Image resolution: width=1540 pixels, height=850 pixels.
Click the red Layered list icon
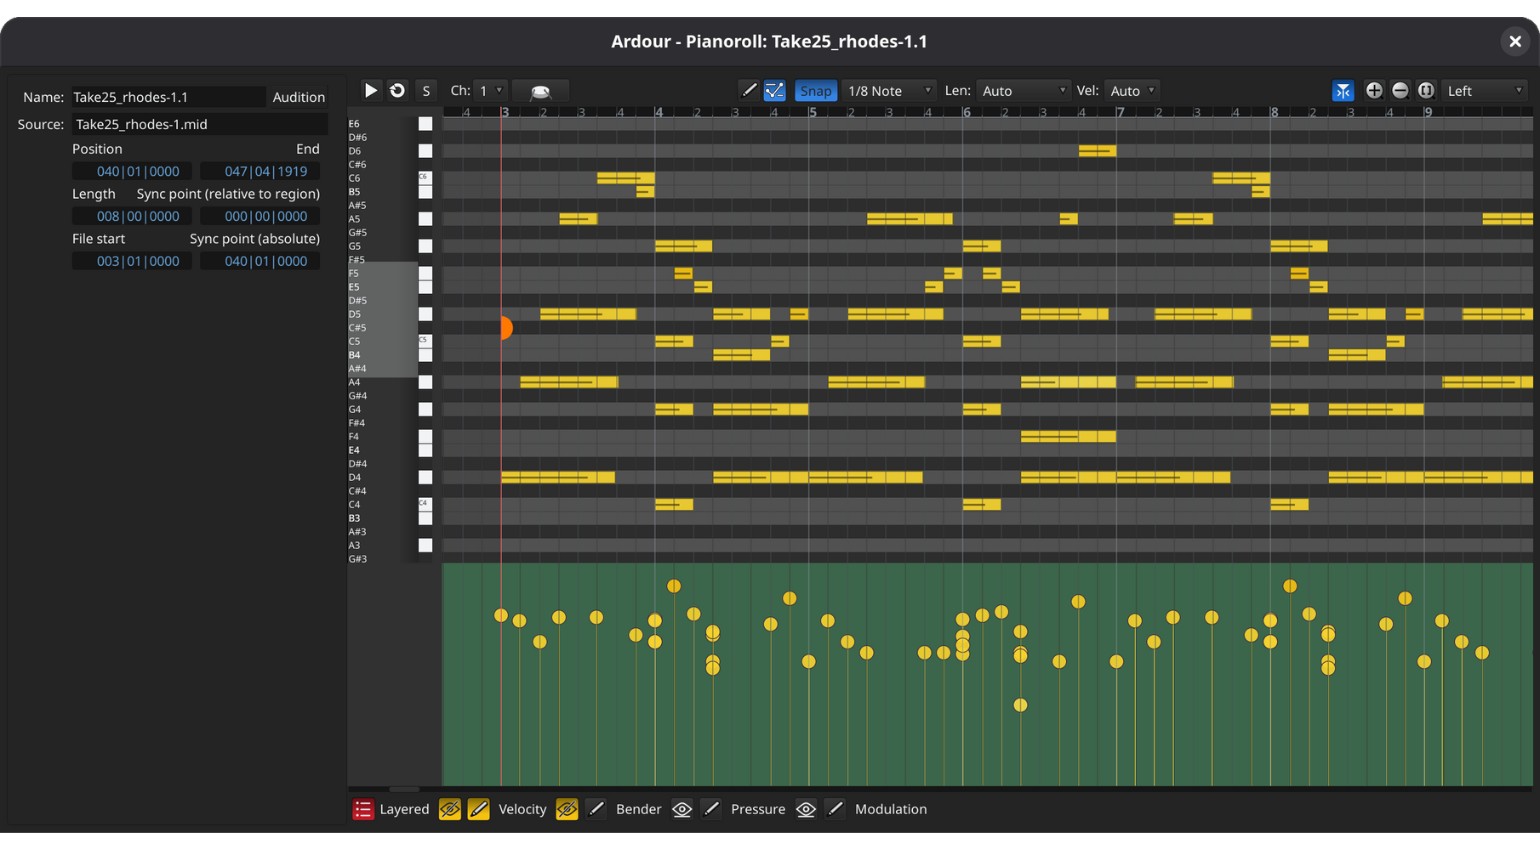click(363, 810)
